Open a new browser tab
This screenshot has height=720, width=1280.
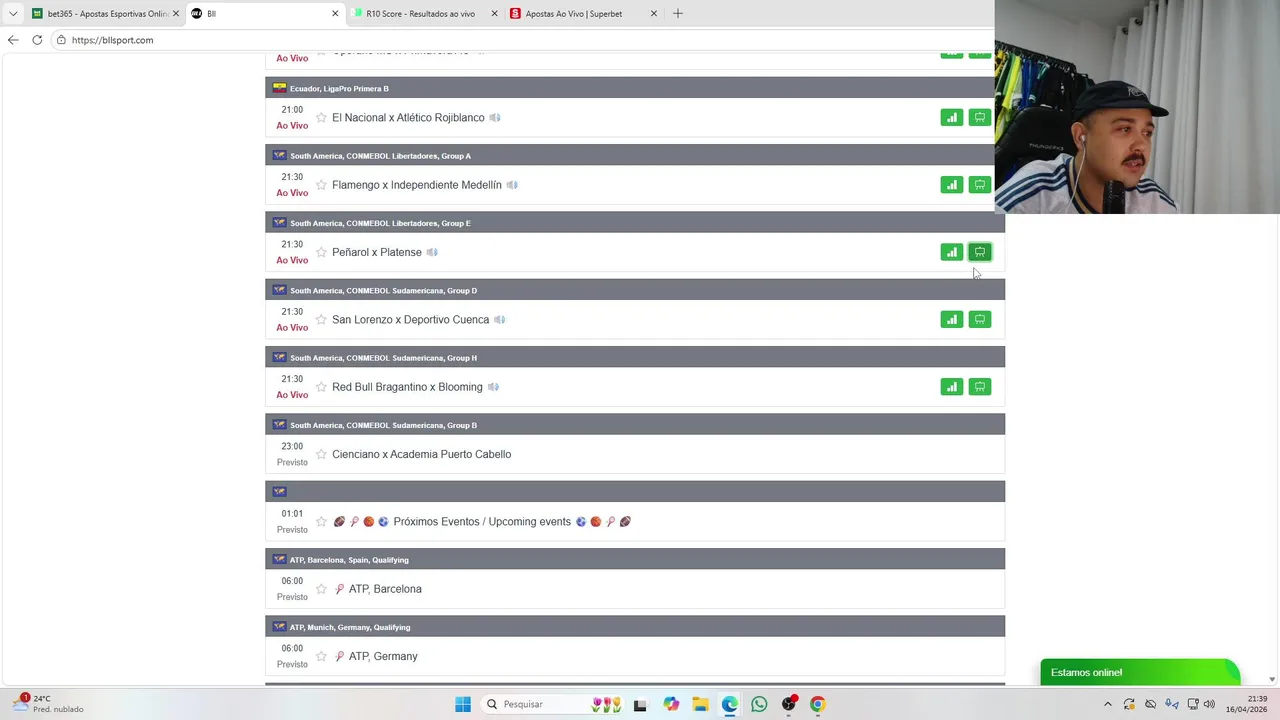[678, 14]
